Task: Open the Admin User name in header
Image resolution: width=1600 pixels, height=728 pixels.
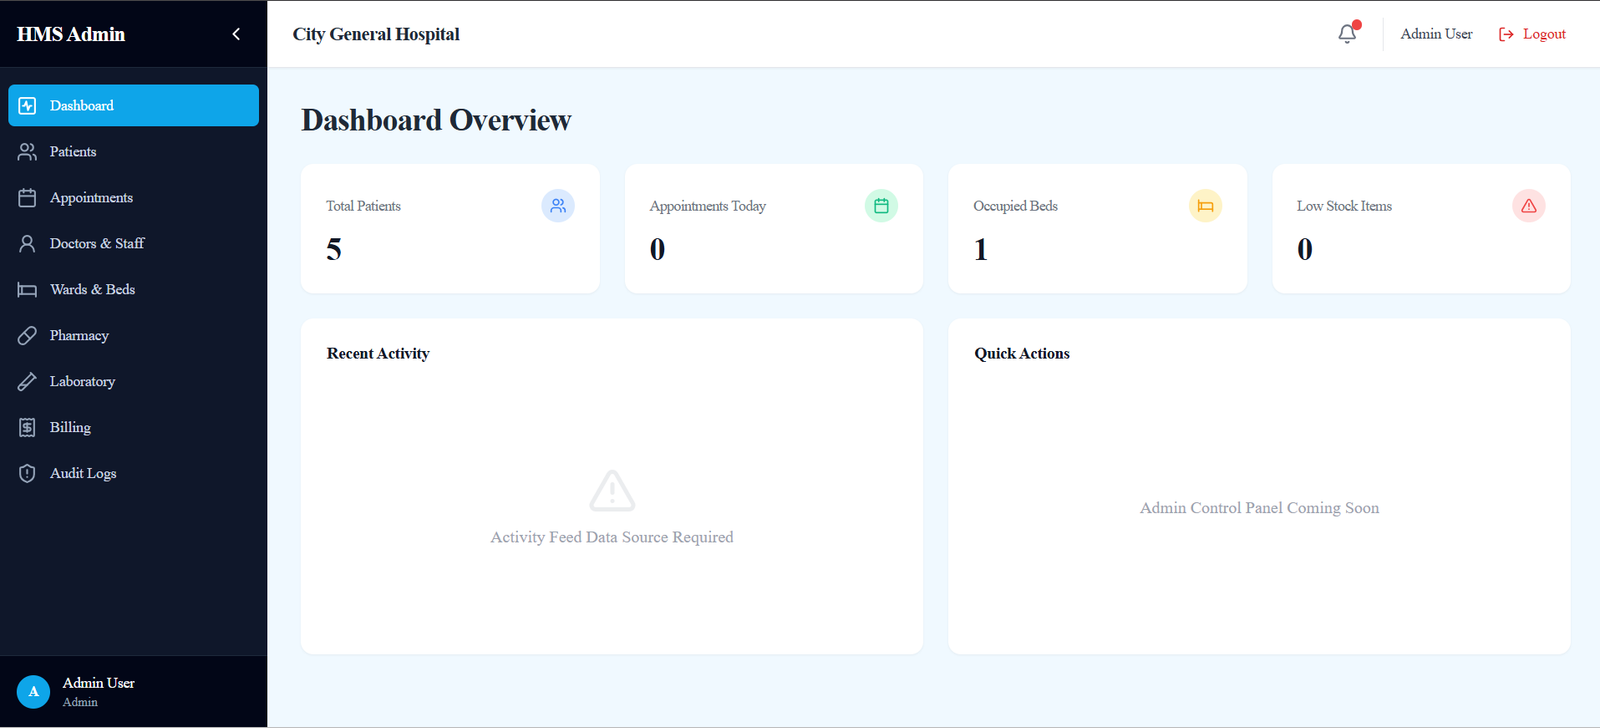Action: (1436, 34)
